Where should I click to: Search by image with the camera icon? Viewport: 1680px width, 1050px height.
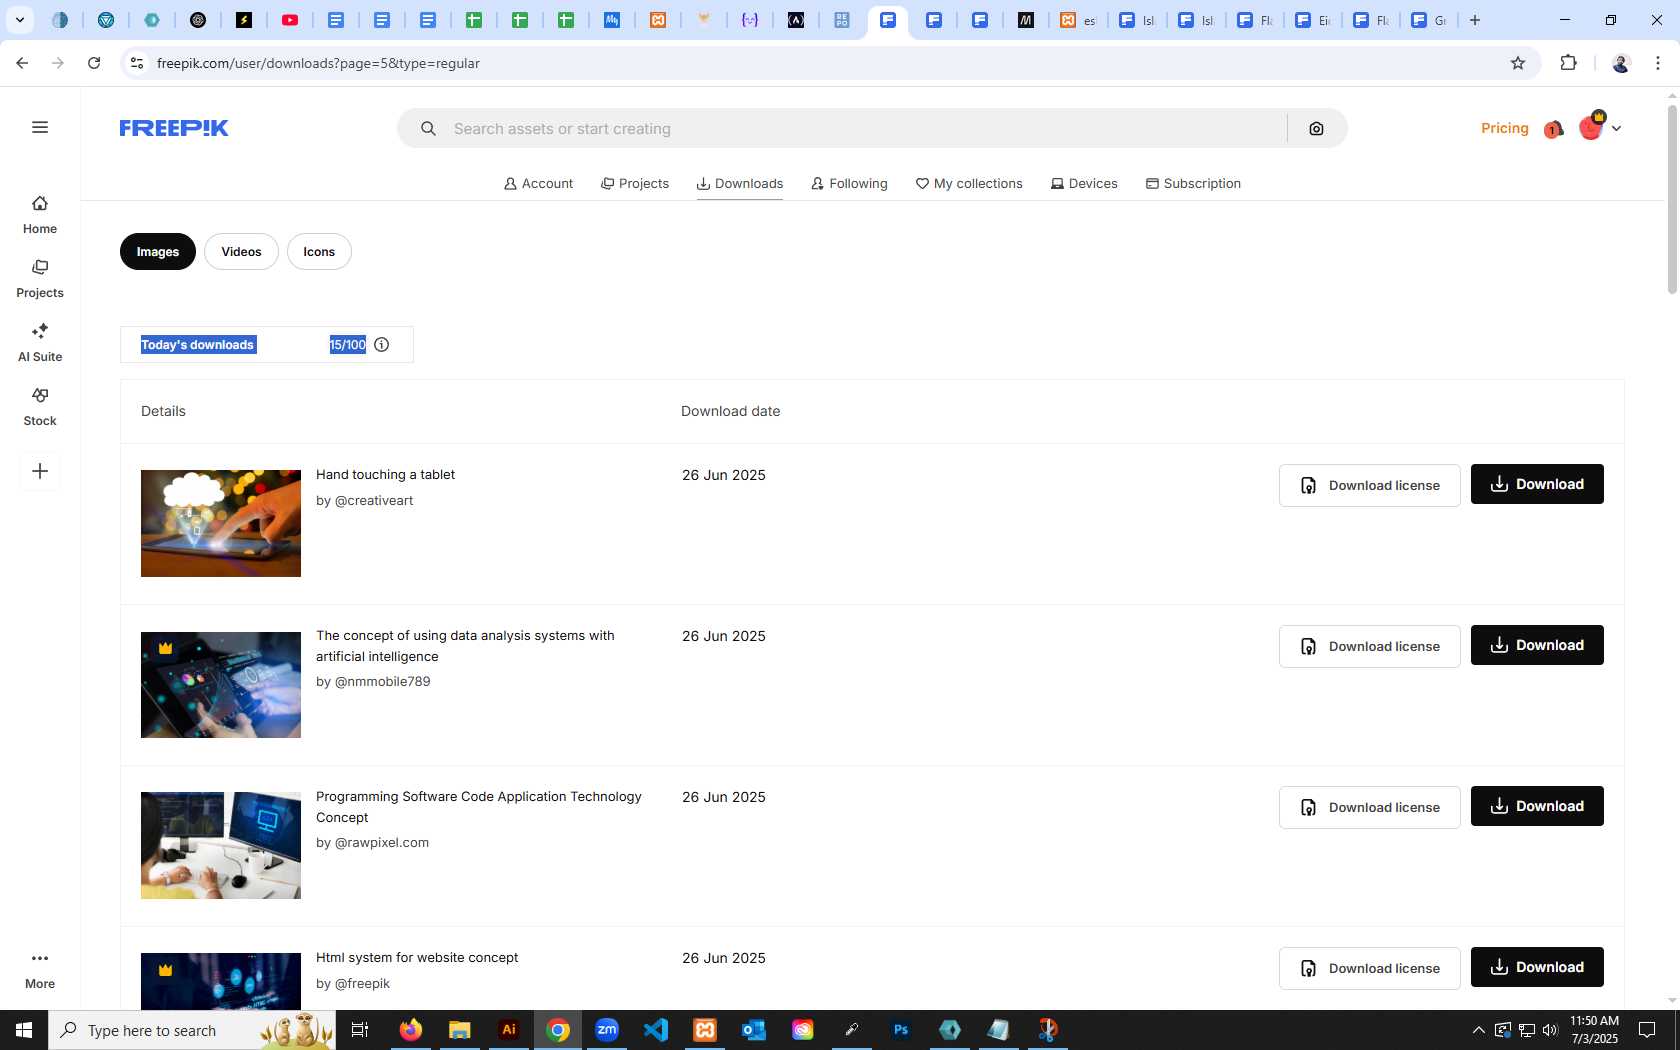coord(1316,128)
